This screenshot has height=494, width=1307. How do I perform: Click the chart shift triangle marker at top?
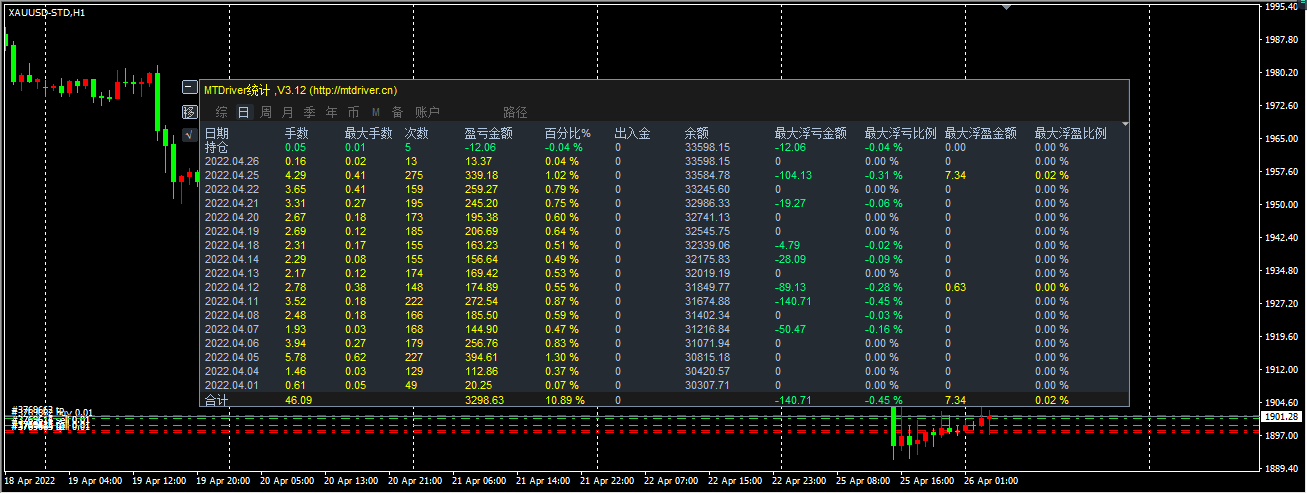click(x=1007, y=6)
